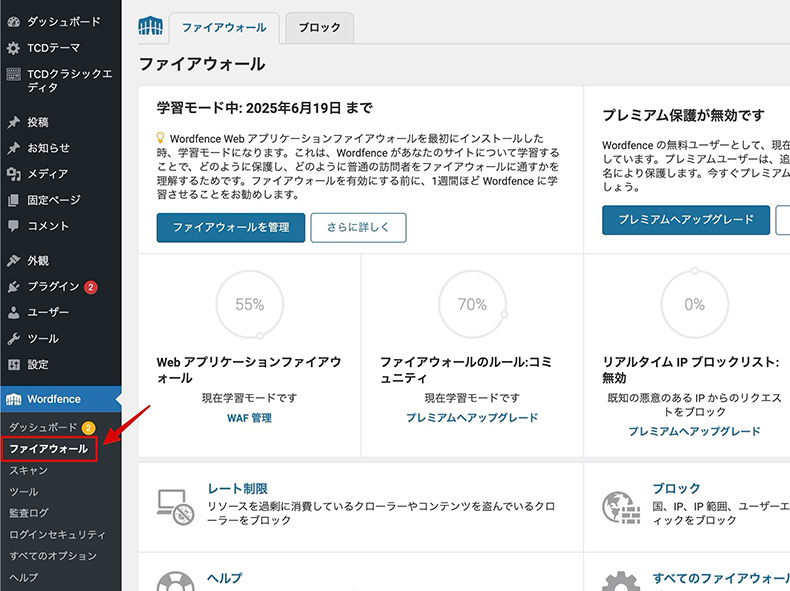Click the lightbulb icon in learning mode notice

(160, 138)
